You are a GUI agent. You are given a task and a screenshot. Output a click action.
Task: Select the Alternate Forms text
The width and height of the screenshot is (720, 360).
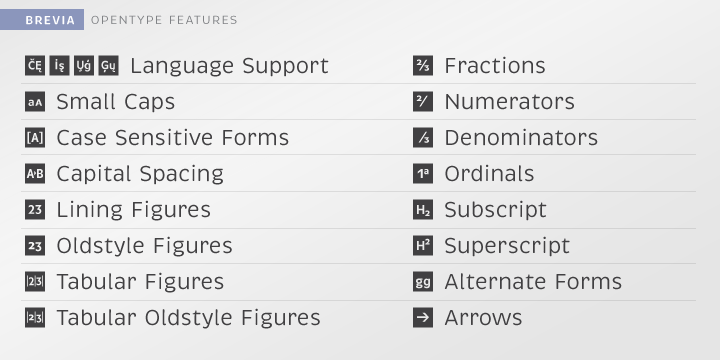coord(533,281)
